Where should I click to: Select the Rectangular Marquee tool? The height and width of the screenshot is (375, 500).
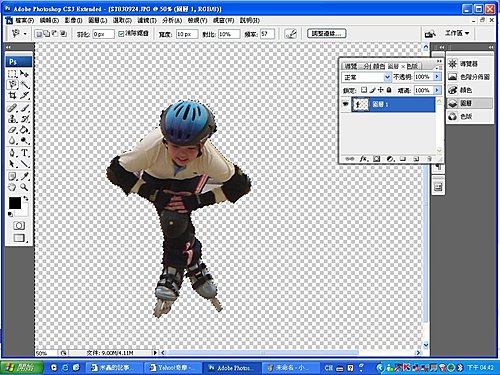(12, 74)
